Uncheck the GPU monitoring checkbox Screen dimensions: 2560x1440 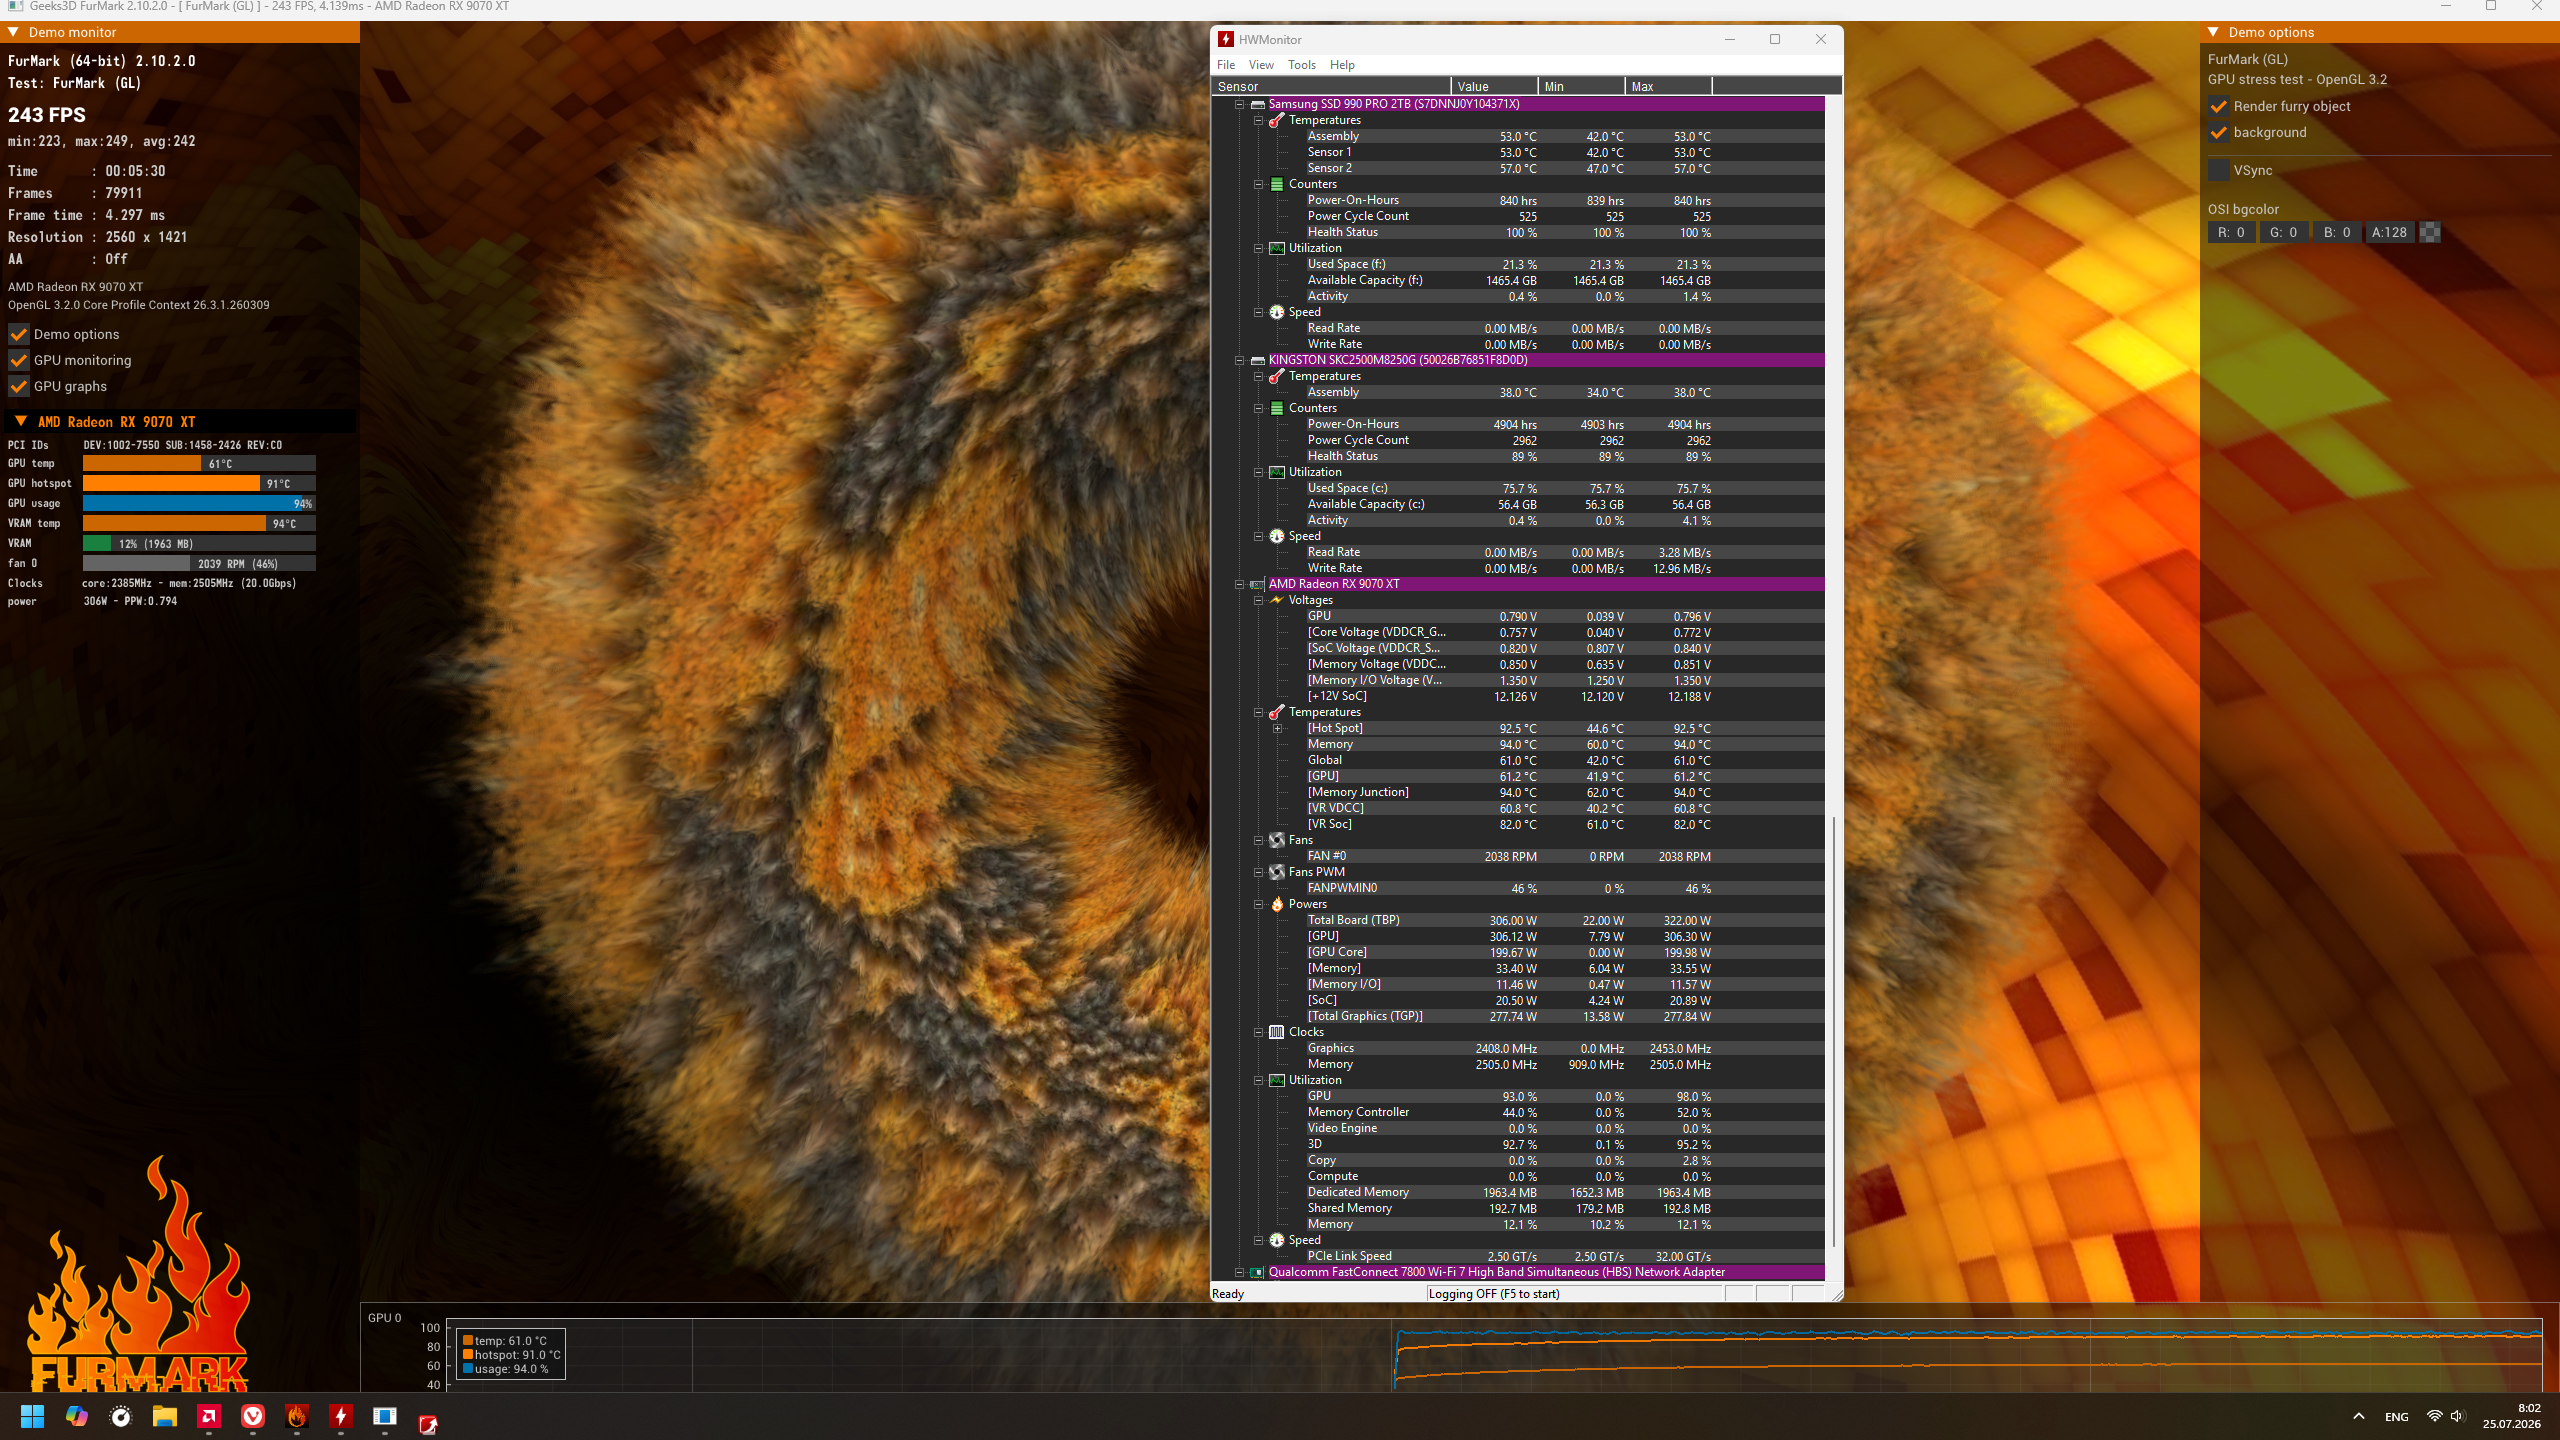tap(18, 360)
